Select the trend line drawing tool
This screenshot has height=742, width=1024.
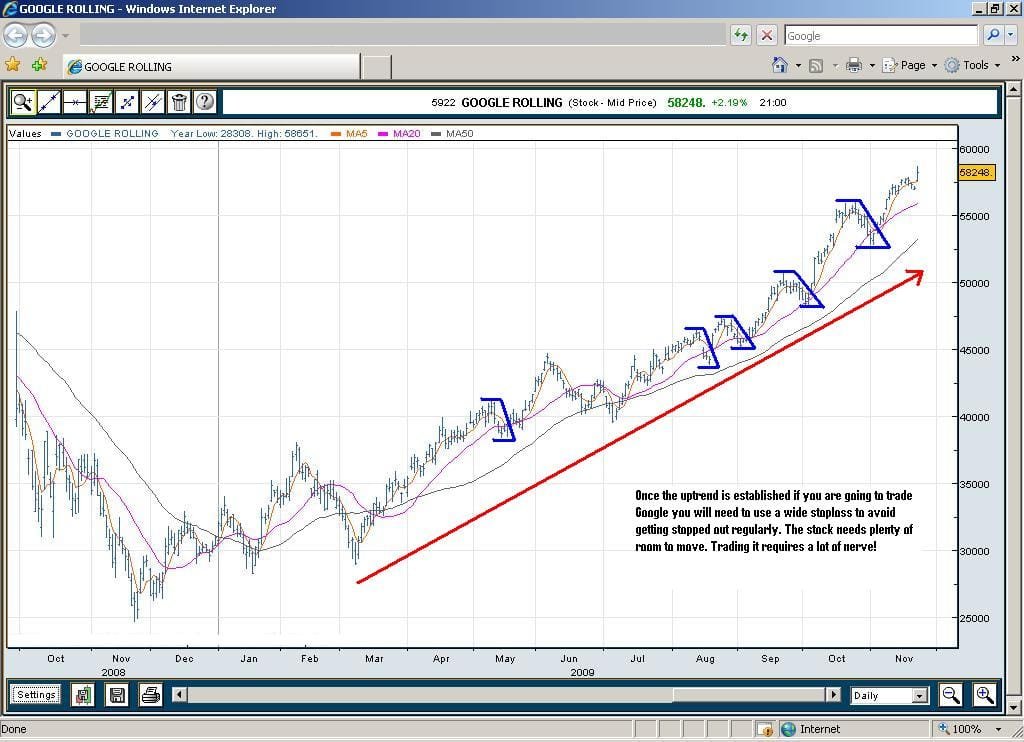pos(49,102)
